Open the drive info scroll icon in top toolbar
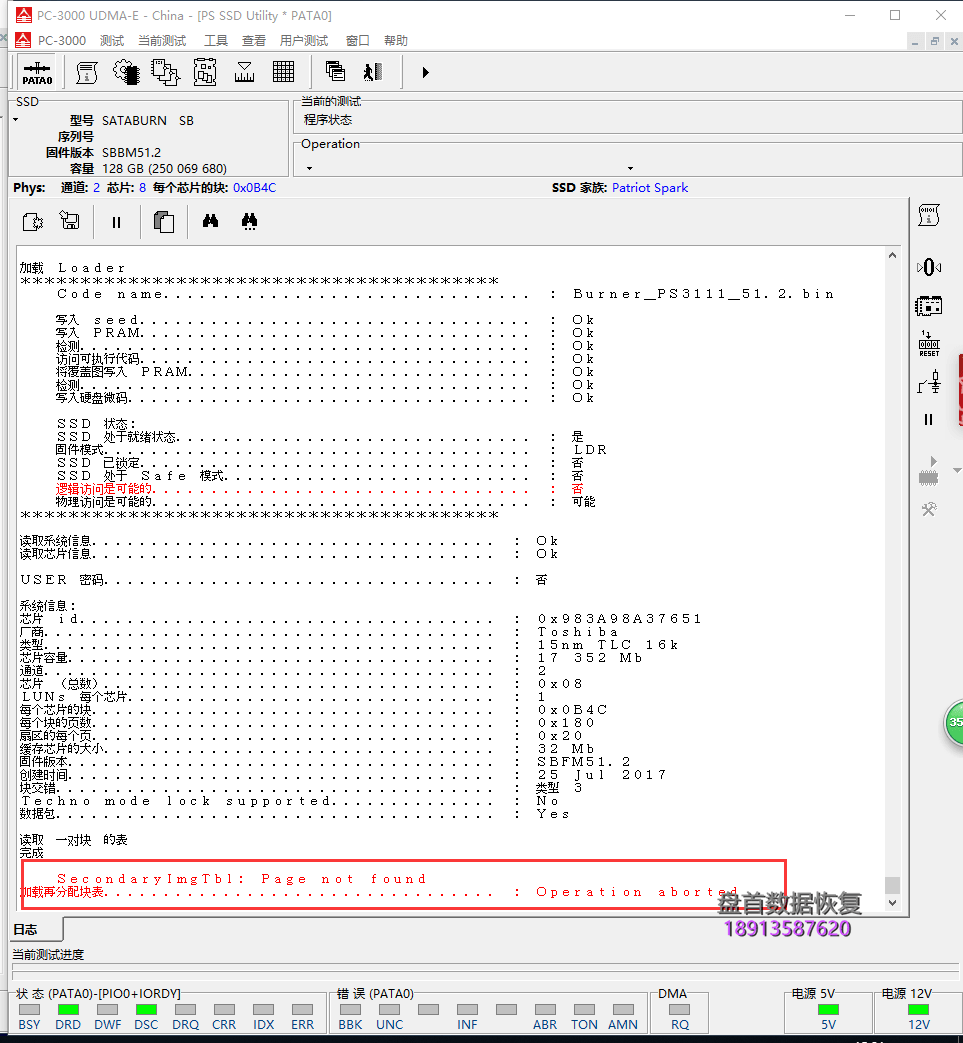963x1043 pixels. click(x=86, y=73)
